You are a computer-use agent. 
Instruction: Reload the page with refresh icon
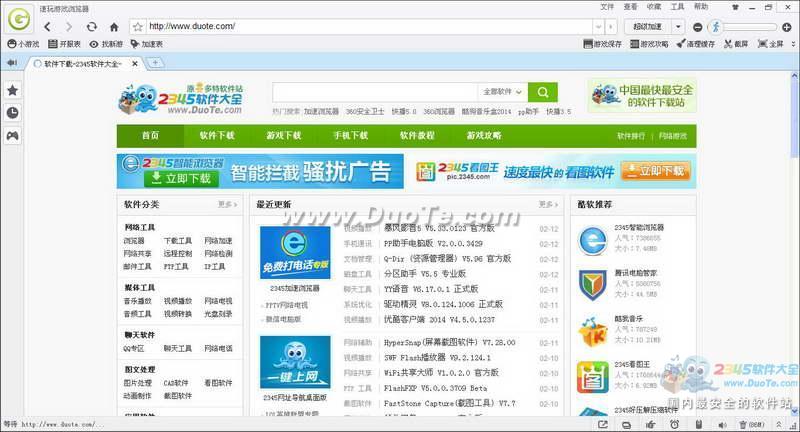[91, 27]
